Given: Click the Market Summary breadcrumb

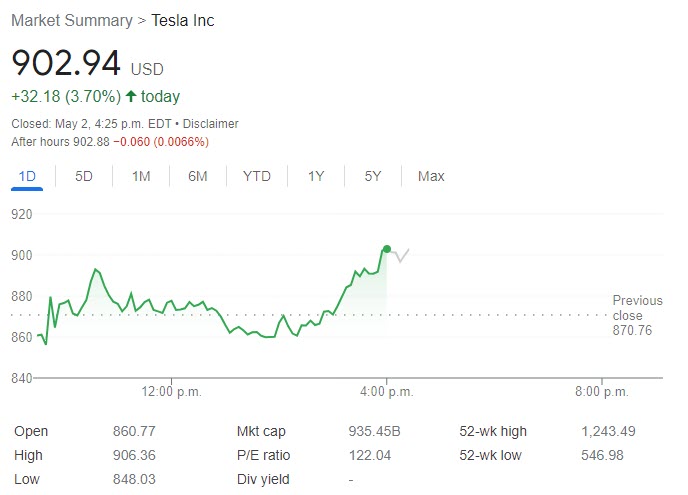Looking at the screenshot, I should (71, 21).
